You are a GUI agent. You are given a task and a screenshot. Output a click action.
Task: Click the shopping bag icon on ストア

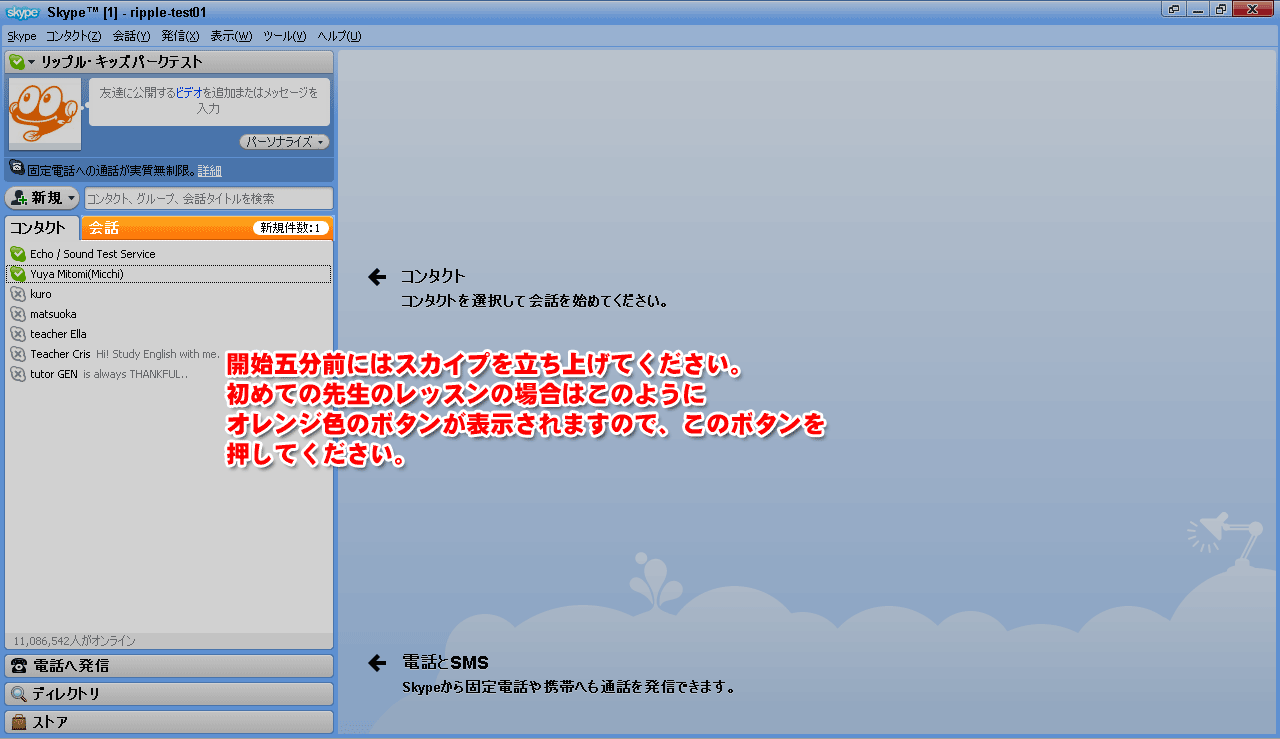[x=18, y=721]
